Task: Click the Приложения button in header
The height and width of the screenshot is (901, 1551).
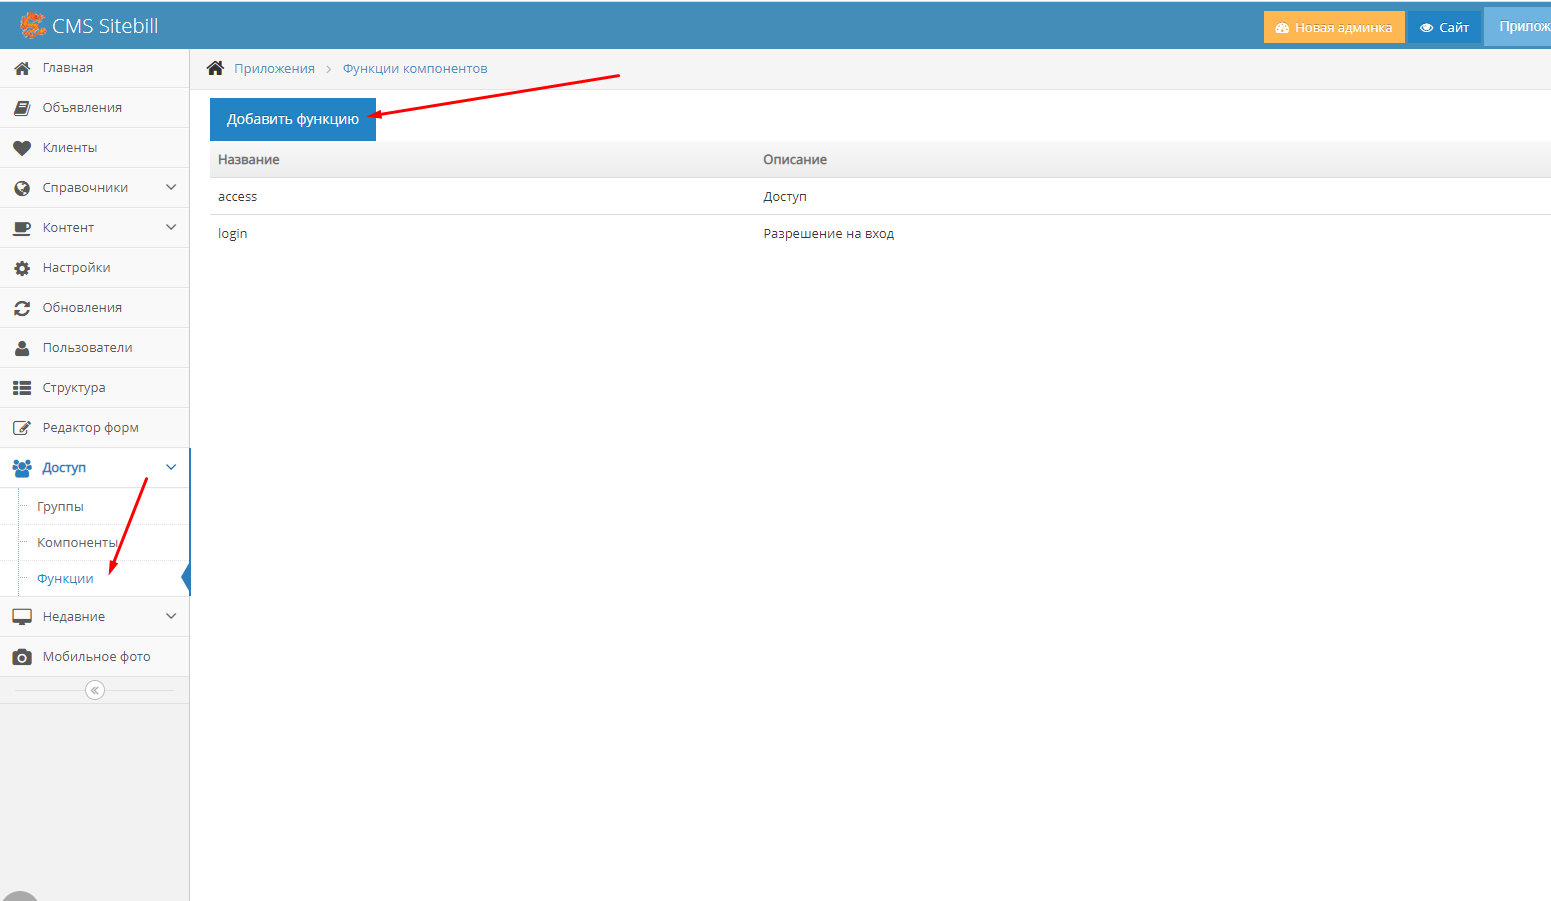Action: click(x=1518, y=26)
